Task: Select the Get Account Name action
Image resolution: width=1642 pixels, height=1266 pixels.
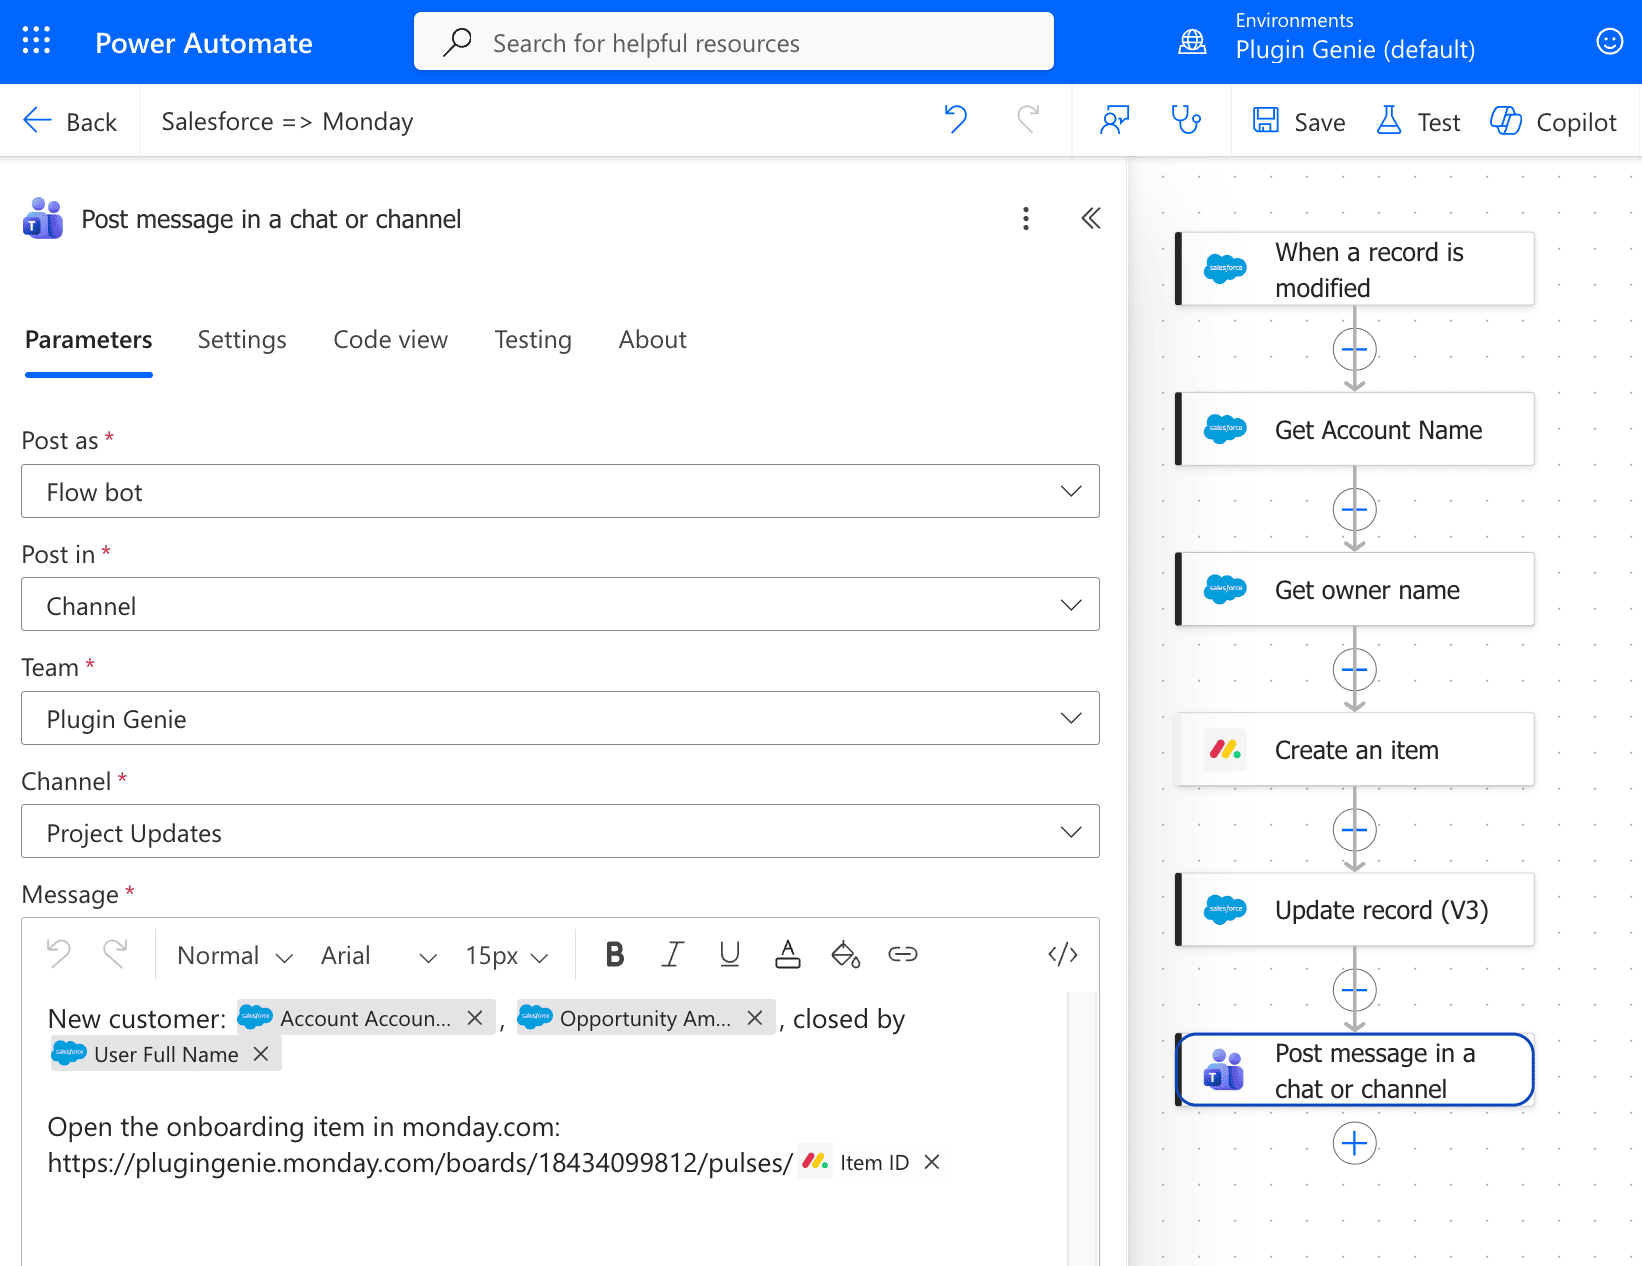Action: 1355,429
